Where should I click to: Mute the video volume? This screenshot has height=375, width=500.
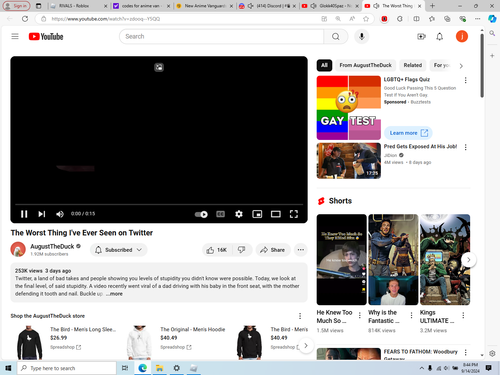60,214
